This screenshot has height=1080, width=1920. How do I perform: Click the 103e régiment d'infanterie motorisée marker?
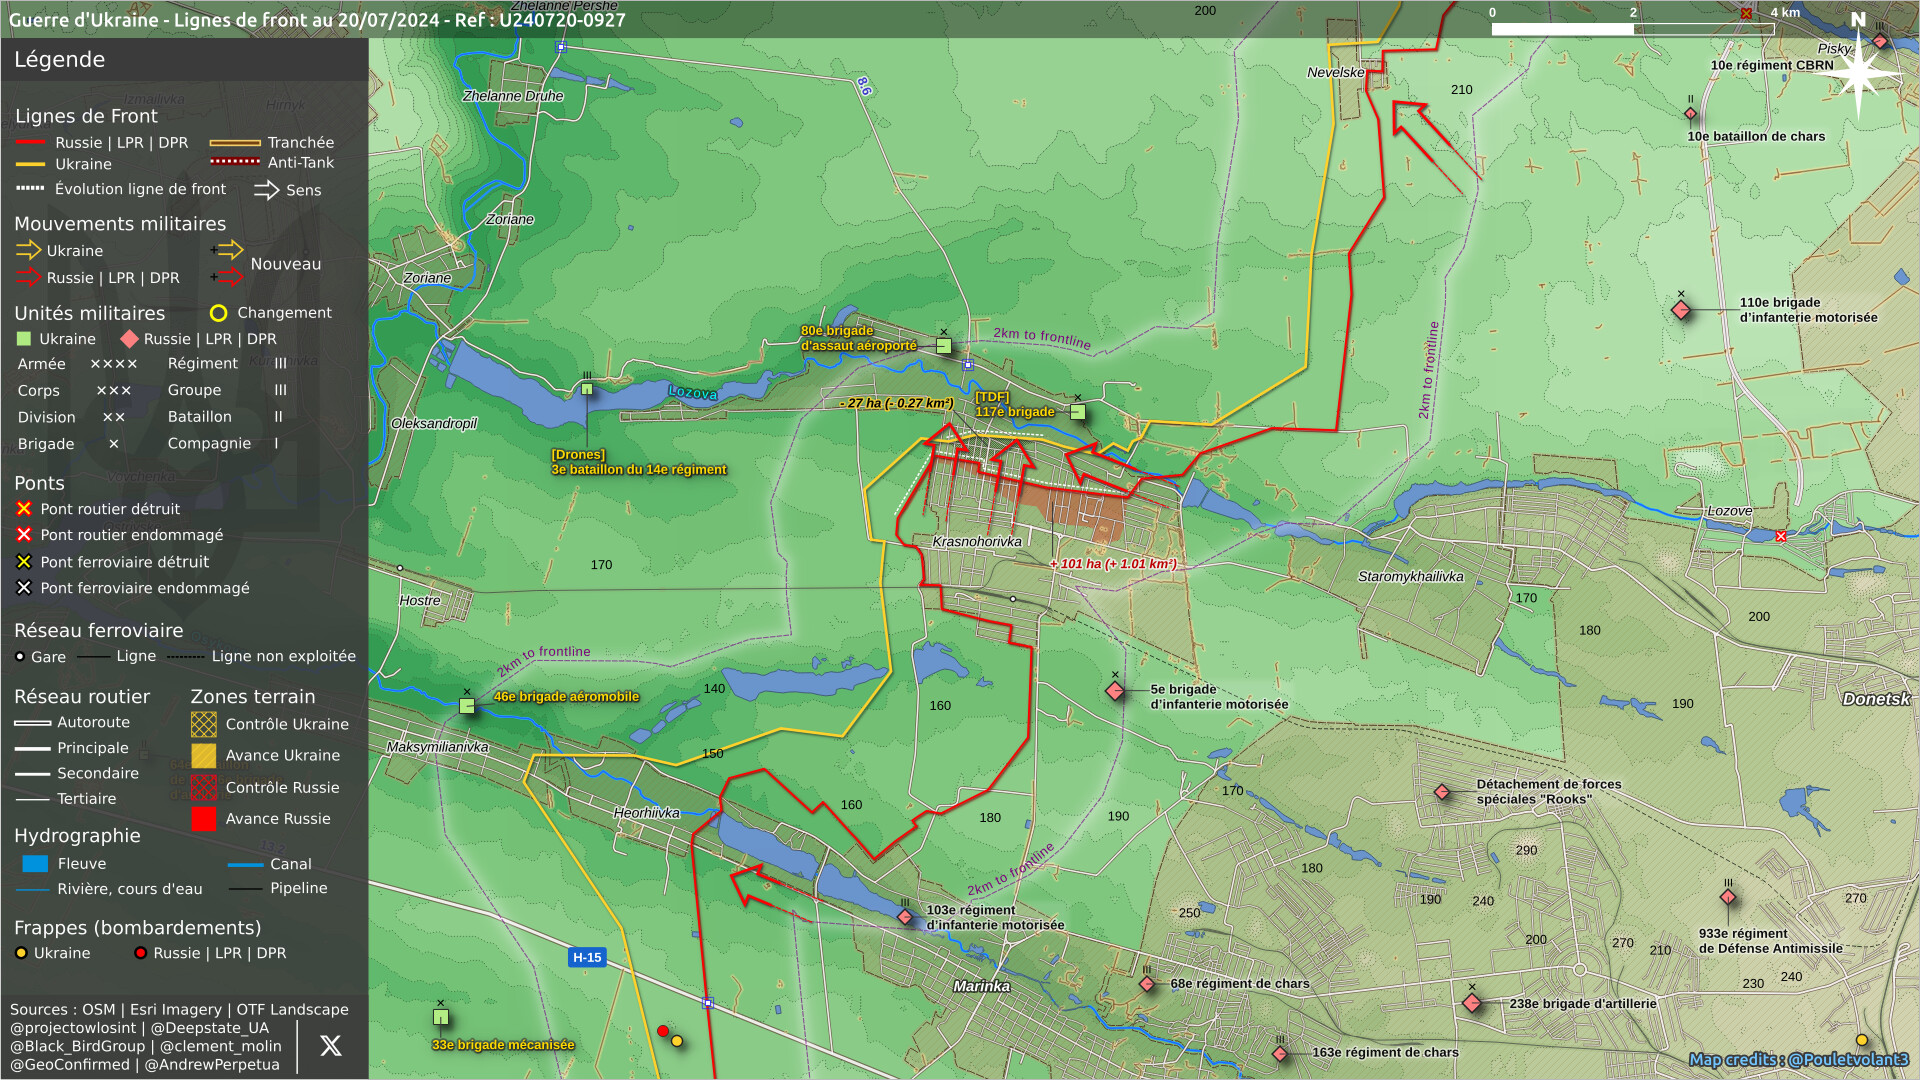point(905,917)
